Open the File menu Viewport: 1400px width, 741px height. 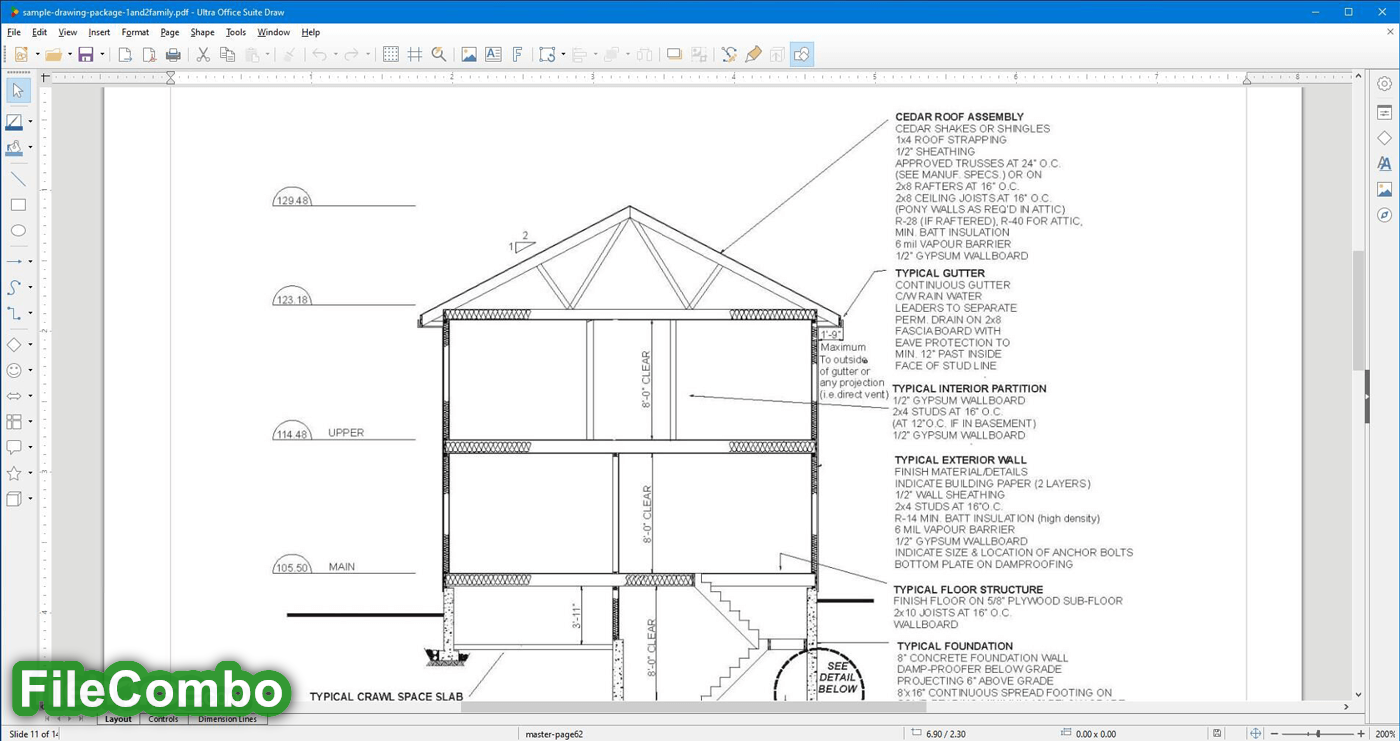[x=14, y=32]
